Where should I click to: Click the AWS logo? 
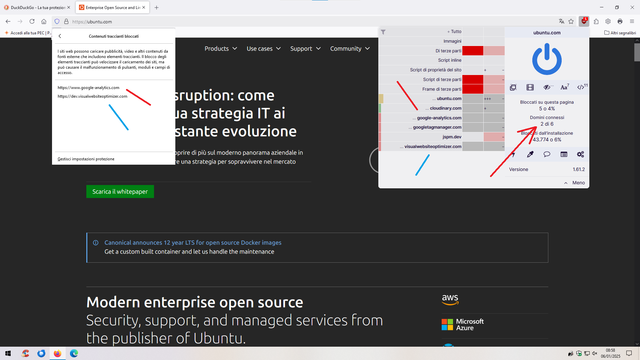tap(450, 300)
